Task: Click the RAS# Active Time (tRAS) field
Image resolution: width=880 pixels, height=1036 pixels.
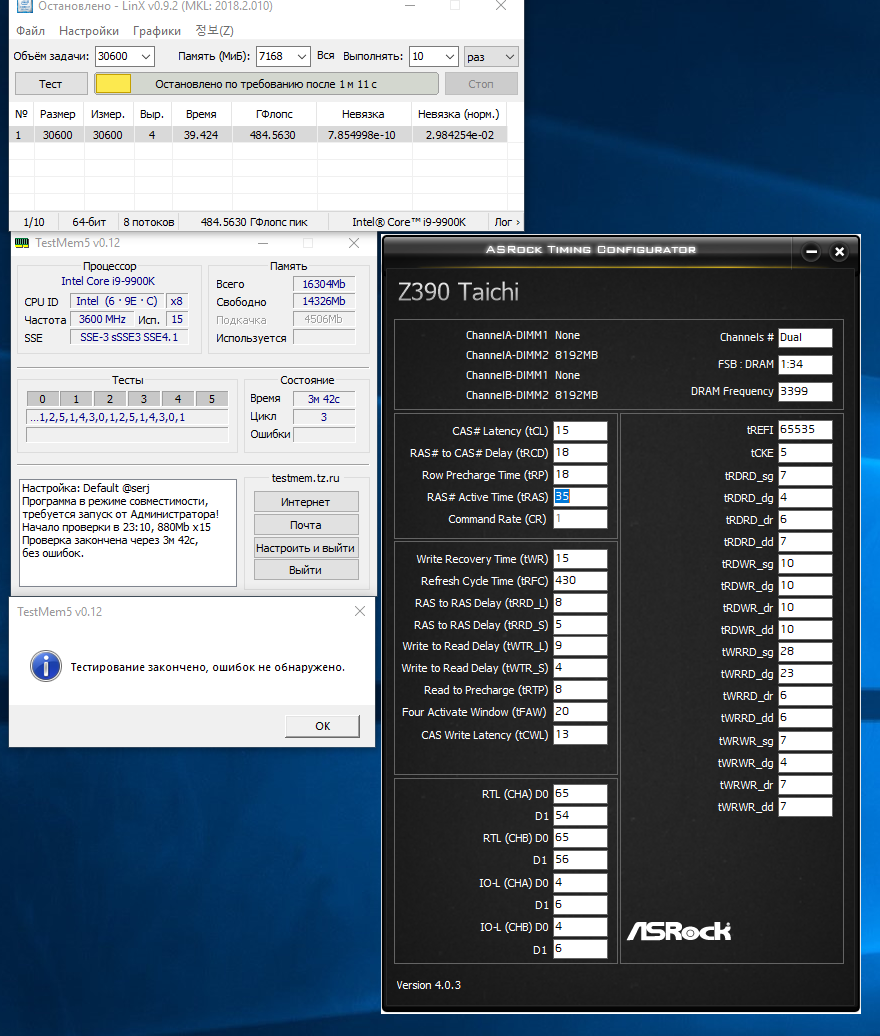Action: coord(580,497)
